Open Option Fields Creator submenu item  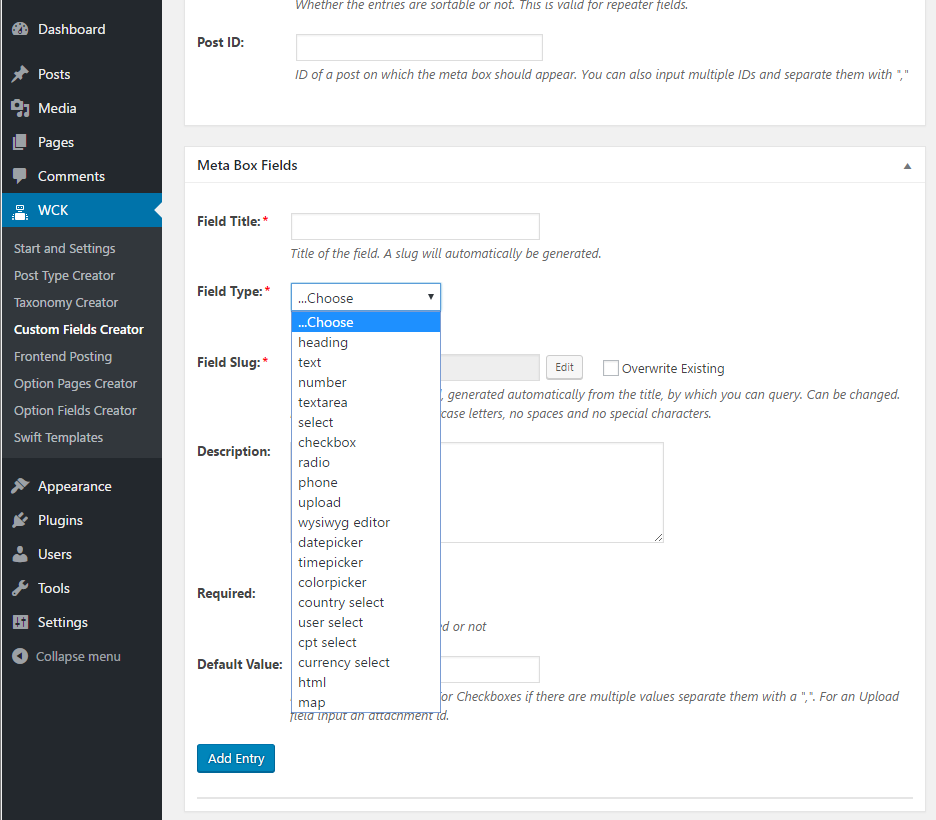pyautogui.click(x=75, y=411)
